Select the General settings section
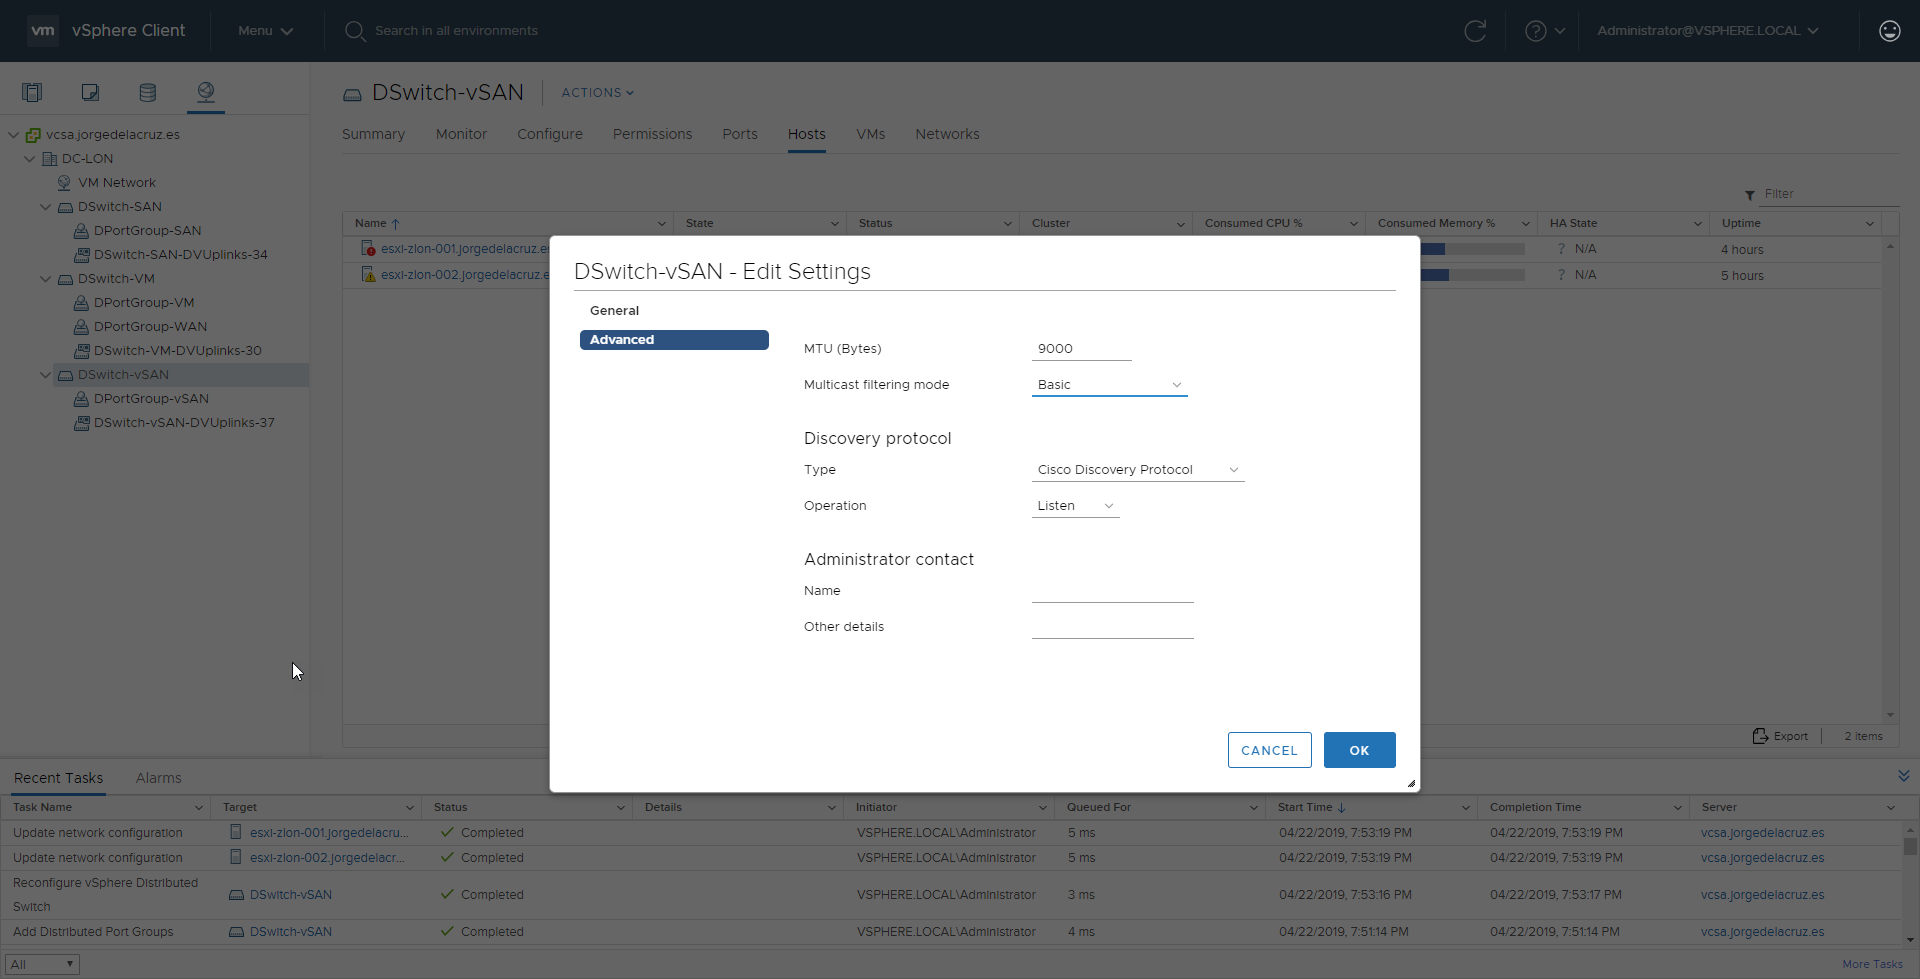The image size is (1920, 979). point(614,311)
